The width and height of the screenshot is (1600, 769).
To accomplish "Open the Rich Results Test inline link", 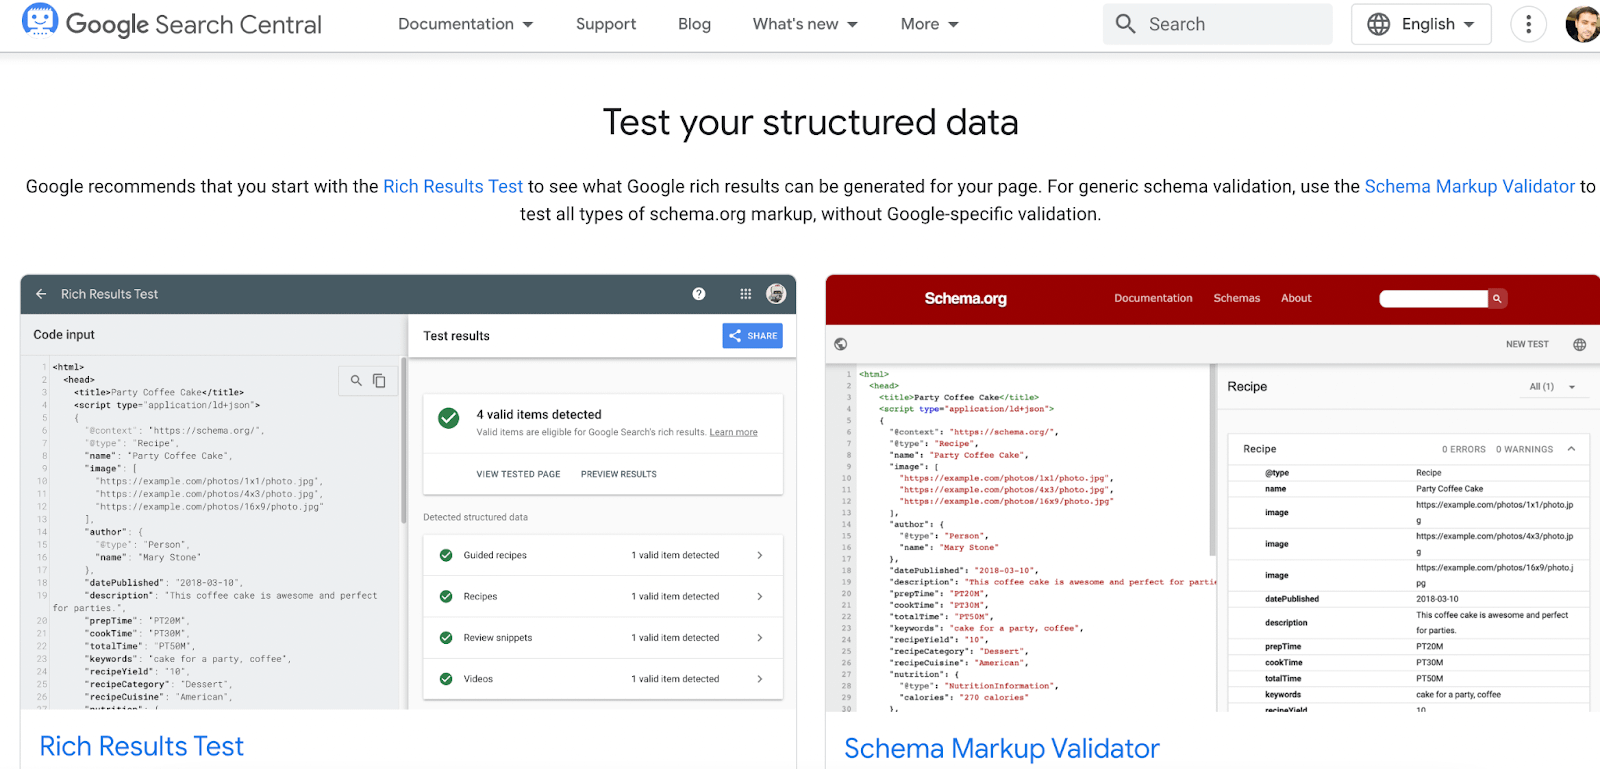I will 453,186.
